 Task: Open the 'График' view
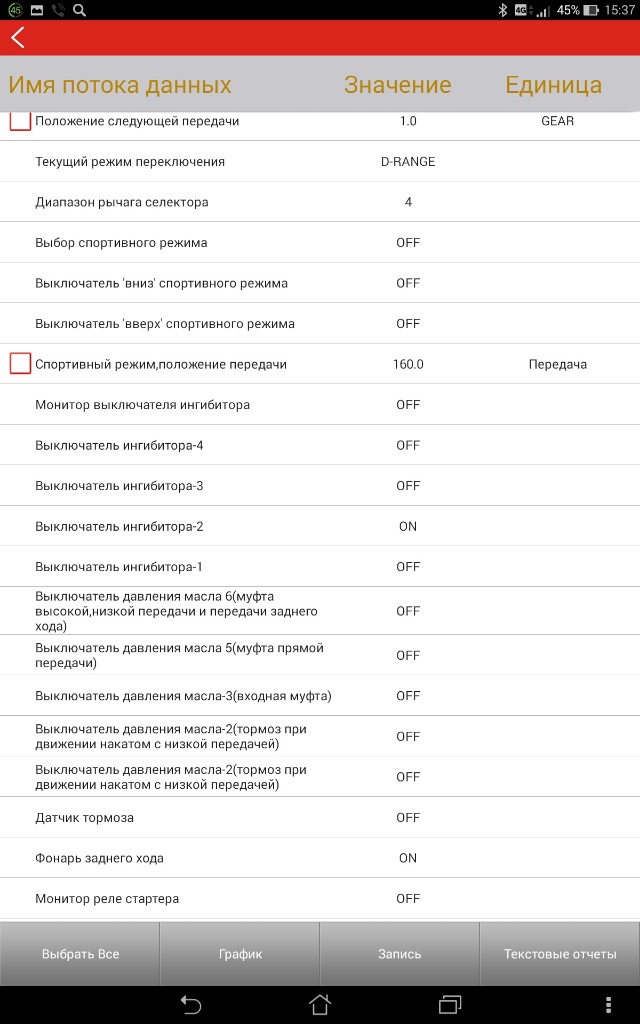[240, 954]
